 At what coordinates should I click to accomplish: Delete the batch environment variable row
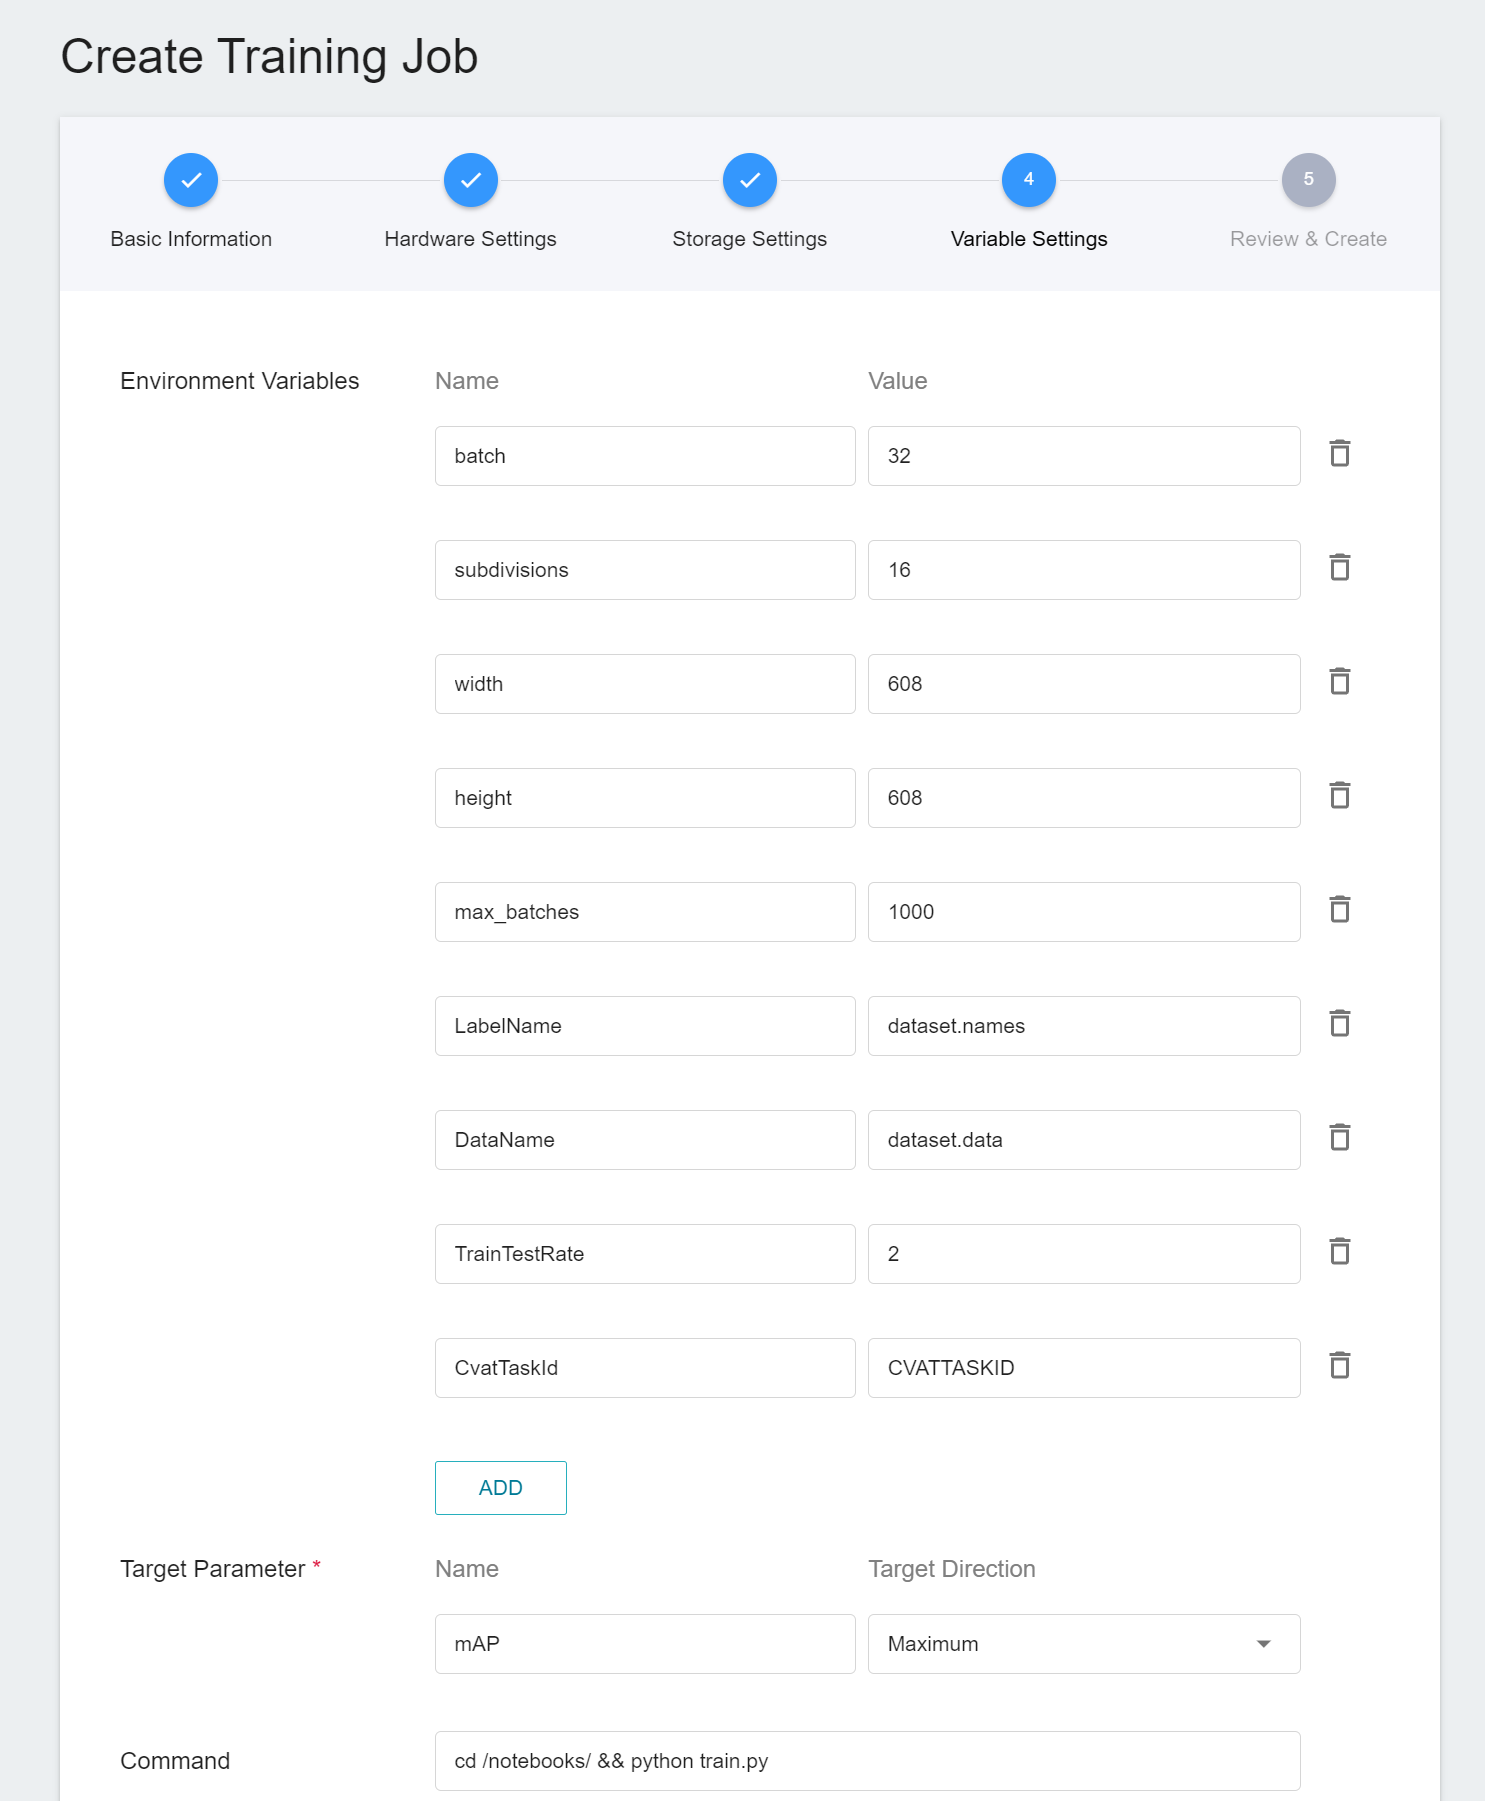point(1340,454)
